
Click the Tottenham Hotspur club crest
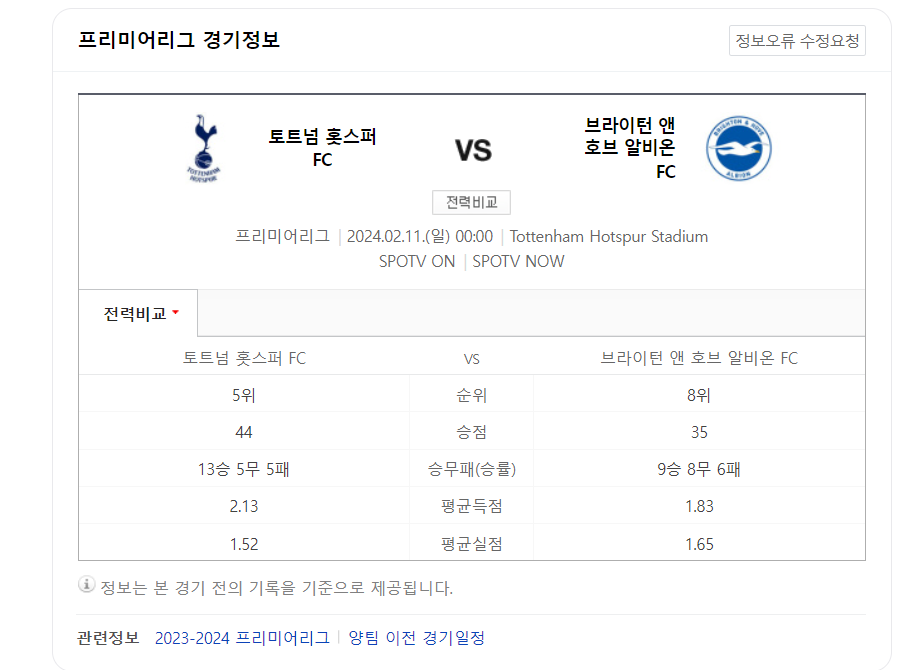[204, 148]
